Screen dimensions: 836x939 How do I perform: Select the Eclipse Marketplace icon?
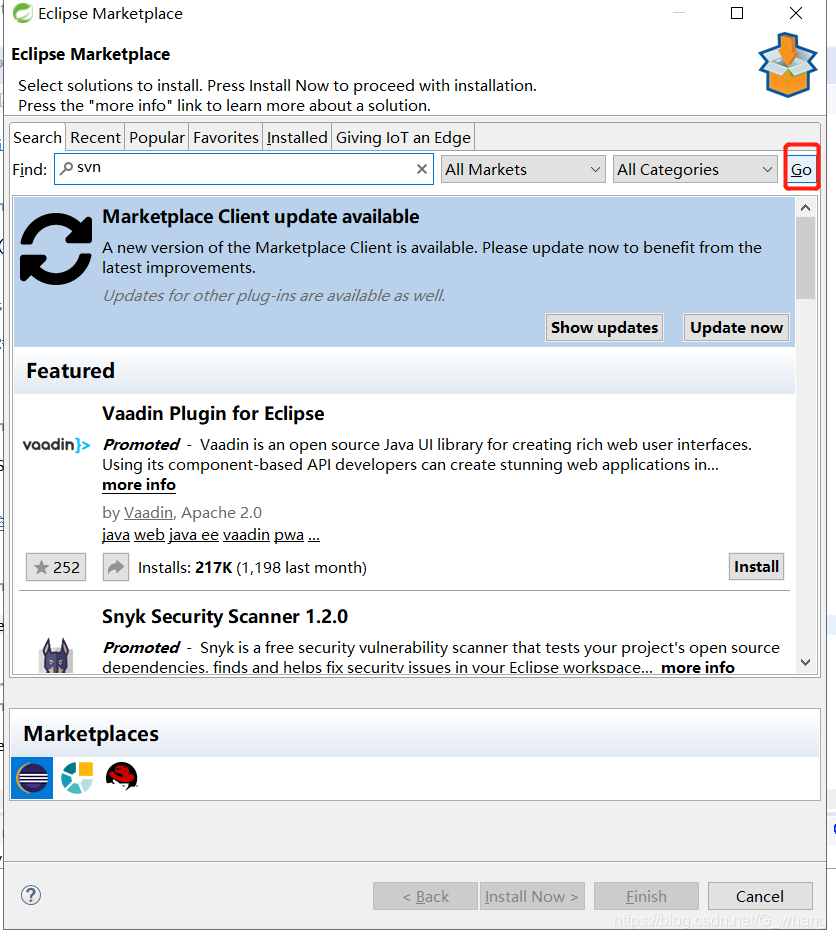point(32,777)
